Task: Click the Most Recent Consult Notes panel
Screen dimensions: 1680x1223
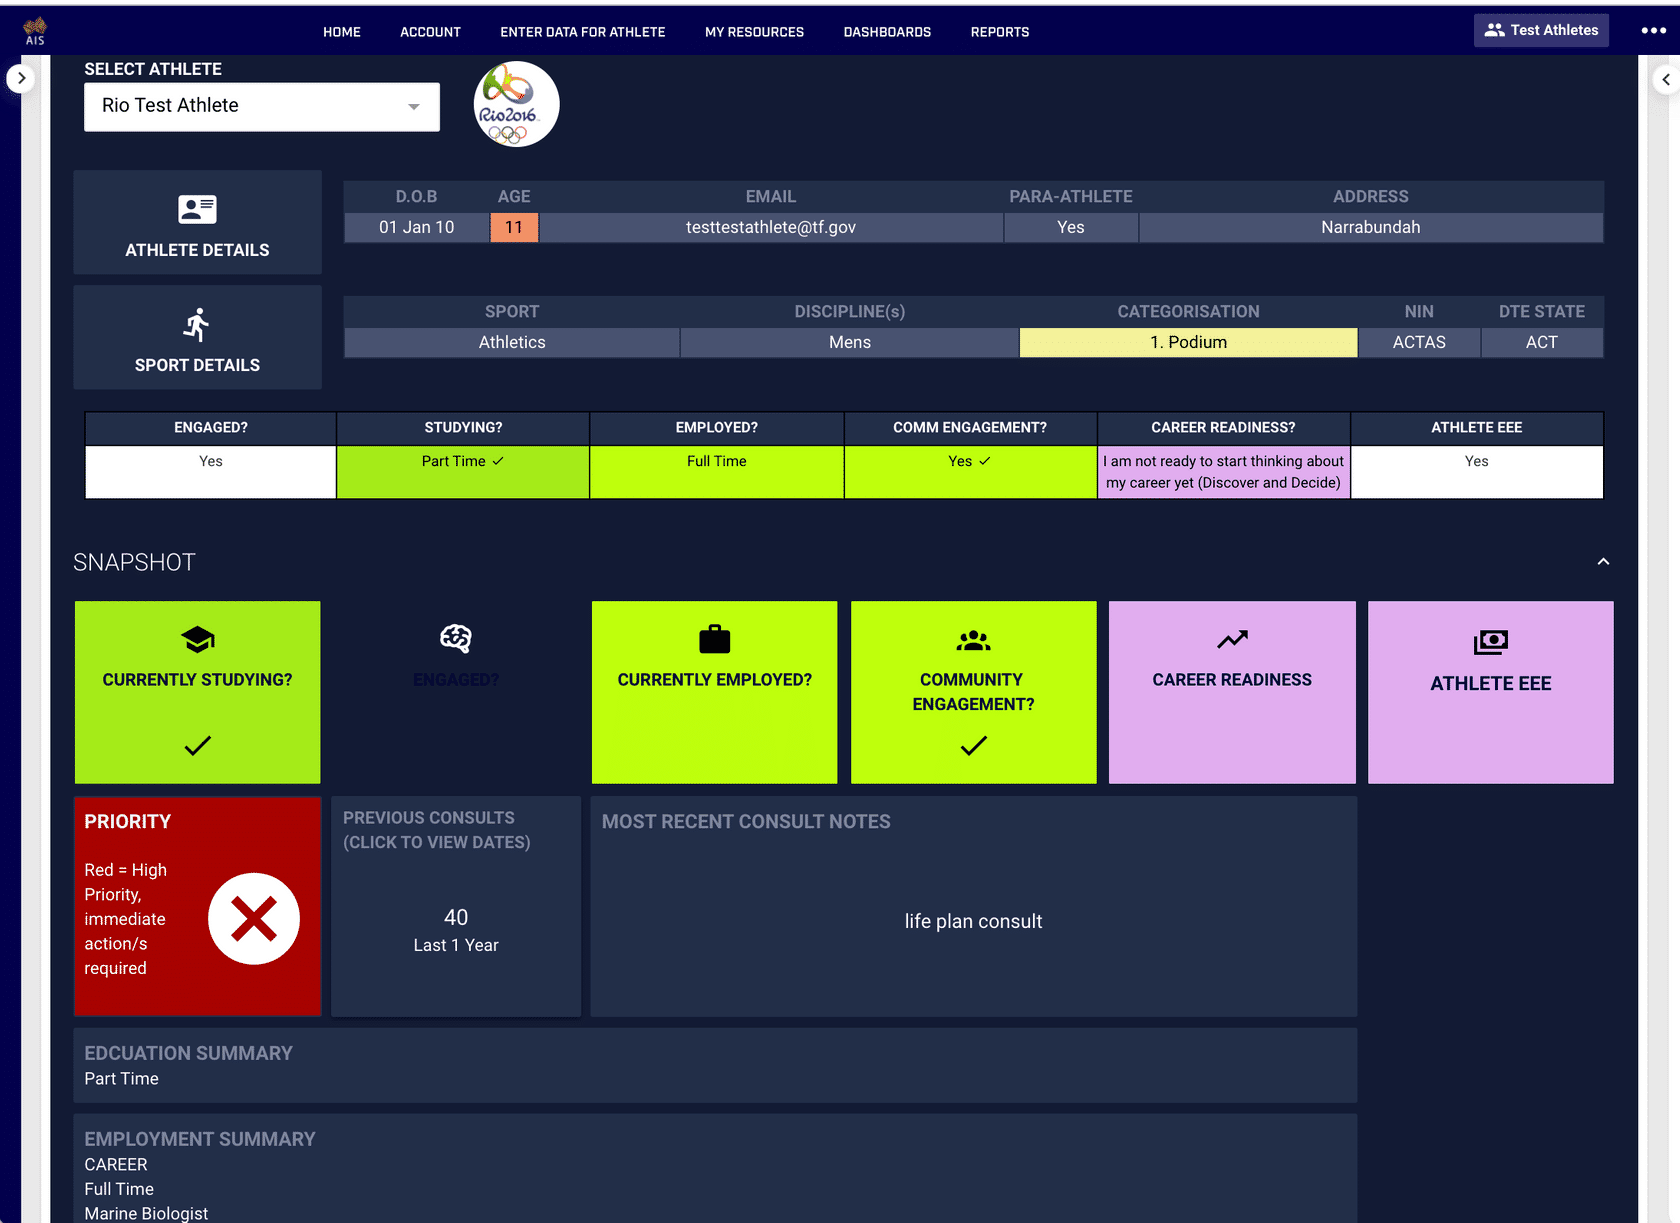Action: [x=974, y=906]
